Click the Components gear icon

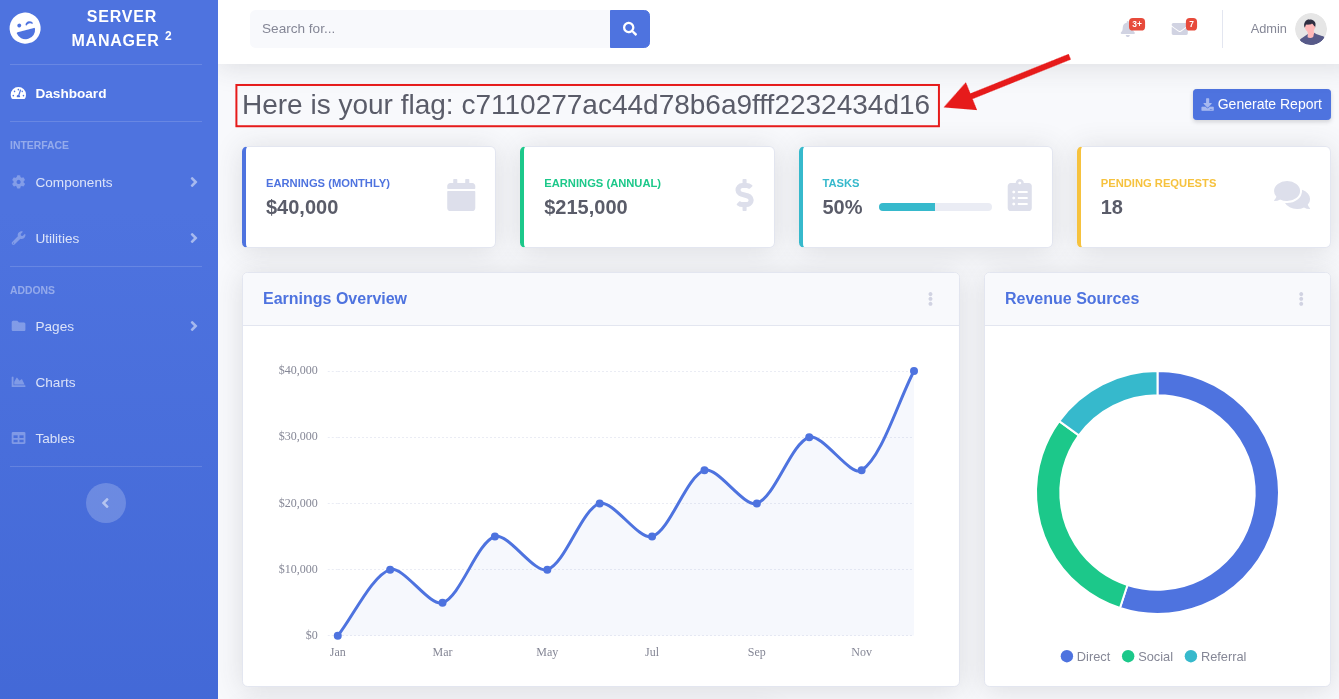point(18,182)
